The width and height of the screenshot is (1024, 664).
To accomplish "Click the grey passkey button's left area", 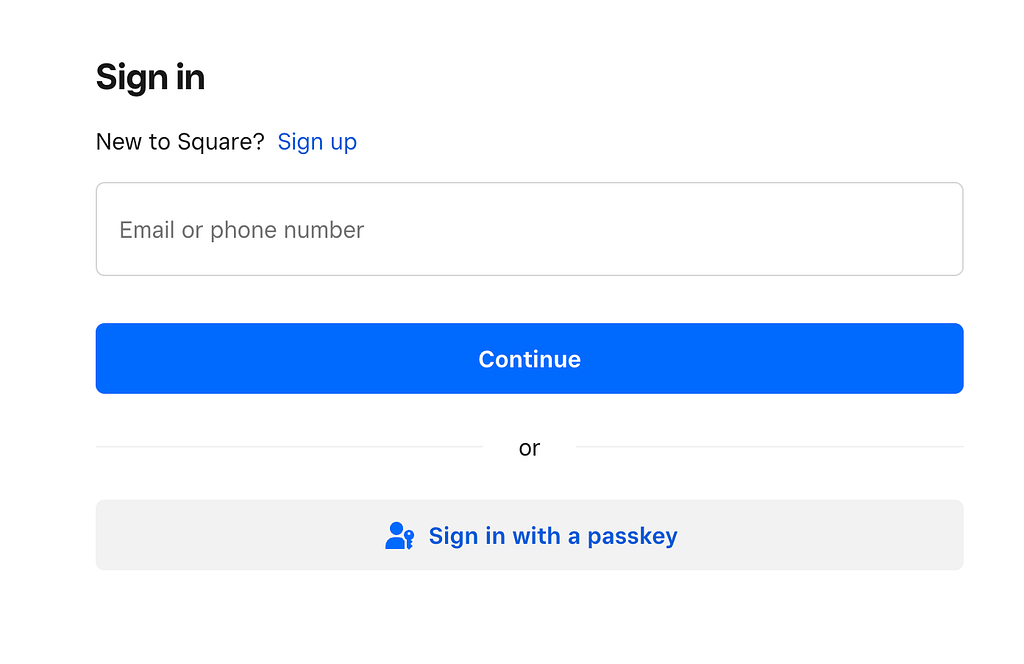I will pyautogui.click(x=200, y=535).
